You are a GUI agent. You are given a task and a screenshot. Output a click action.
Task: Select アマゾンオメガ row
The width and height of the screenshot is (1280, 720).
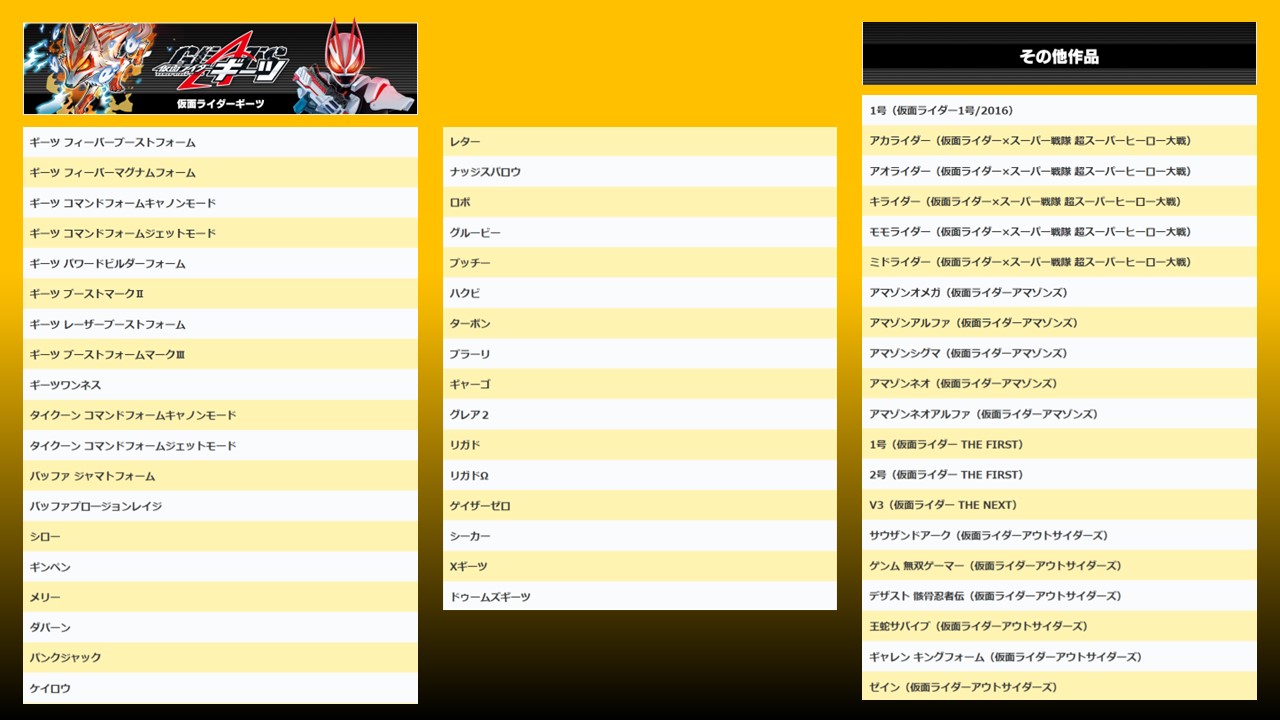[1059, 292]
